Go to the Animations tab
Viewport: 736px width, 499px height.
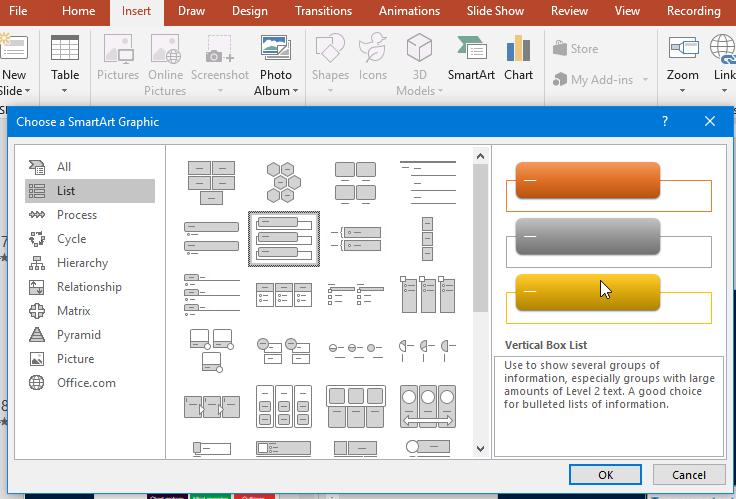409,11
